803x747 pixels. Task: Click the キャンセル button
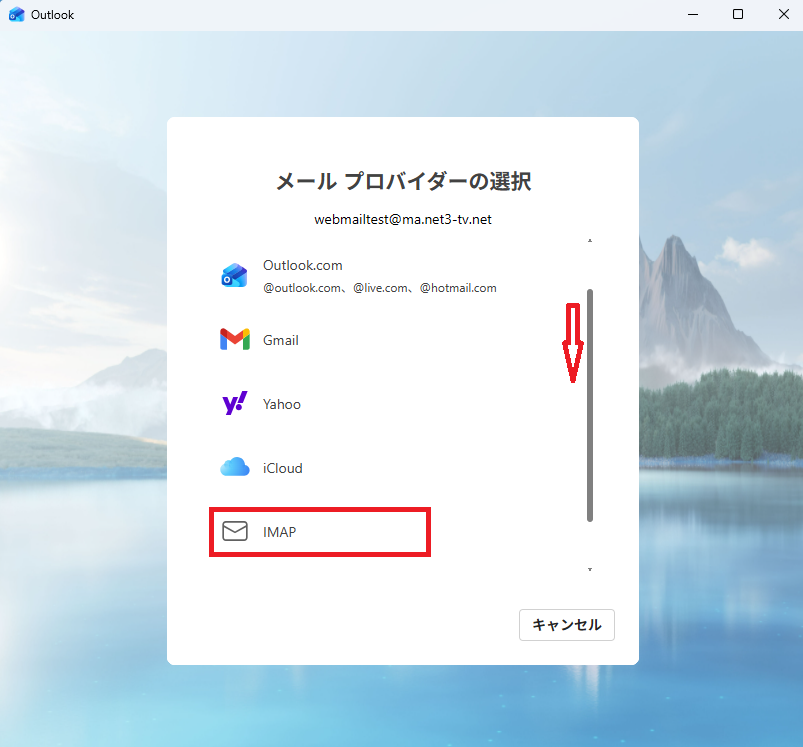[566, 625]
